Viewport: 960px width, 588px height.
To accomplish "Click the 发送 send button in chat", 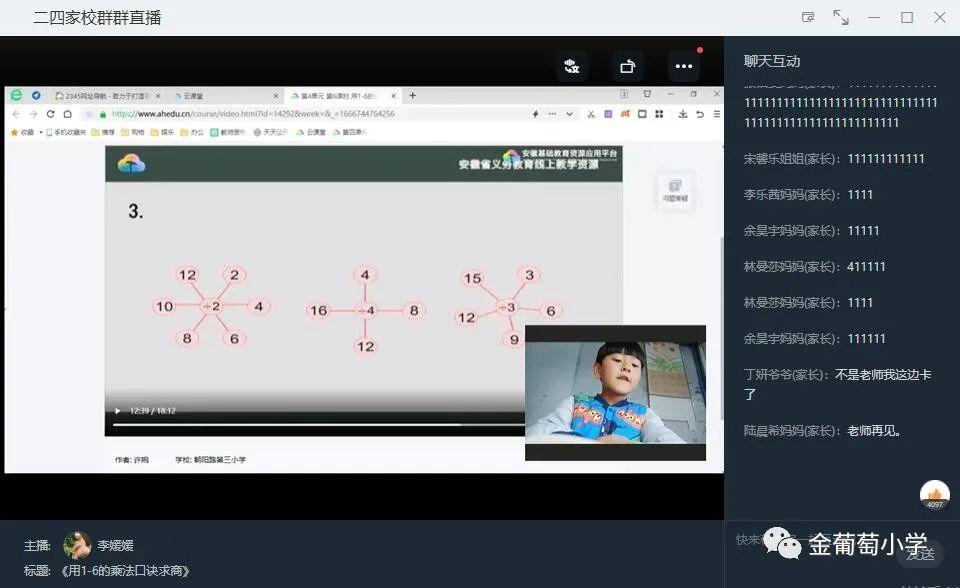I will tap(920, 553).
